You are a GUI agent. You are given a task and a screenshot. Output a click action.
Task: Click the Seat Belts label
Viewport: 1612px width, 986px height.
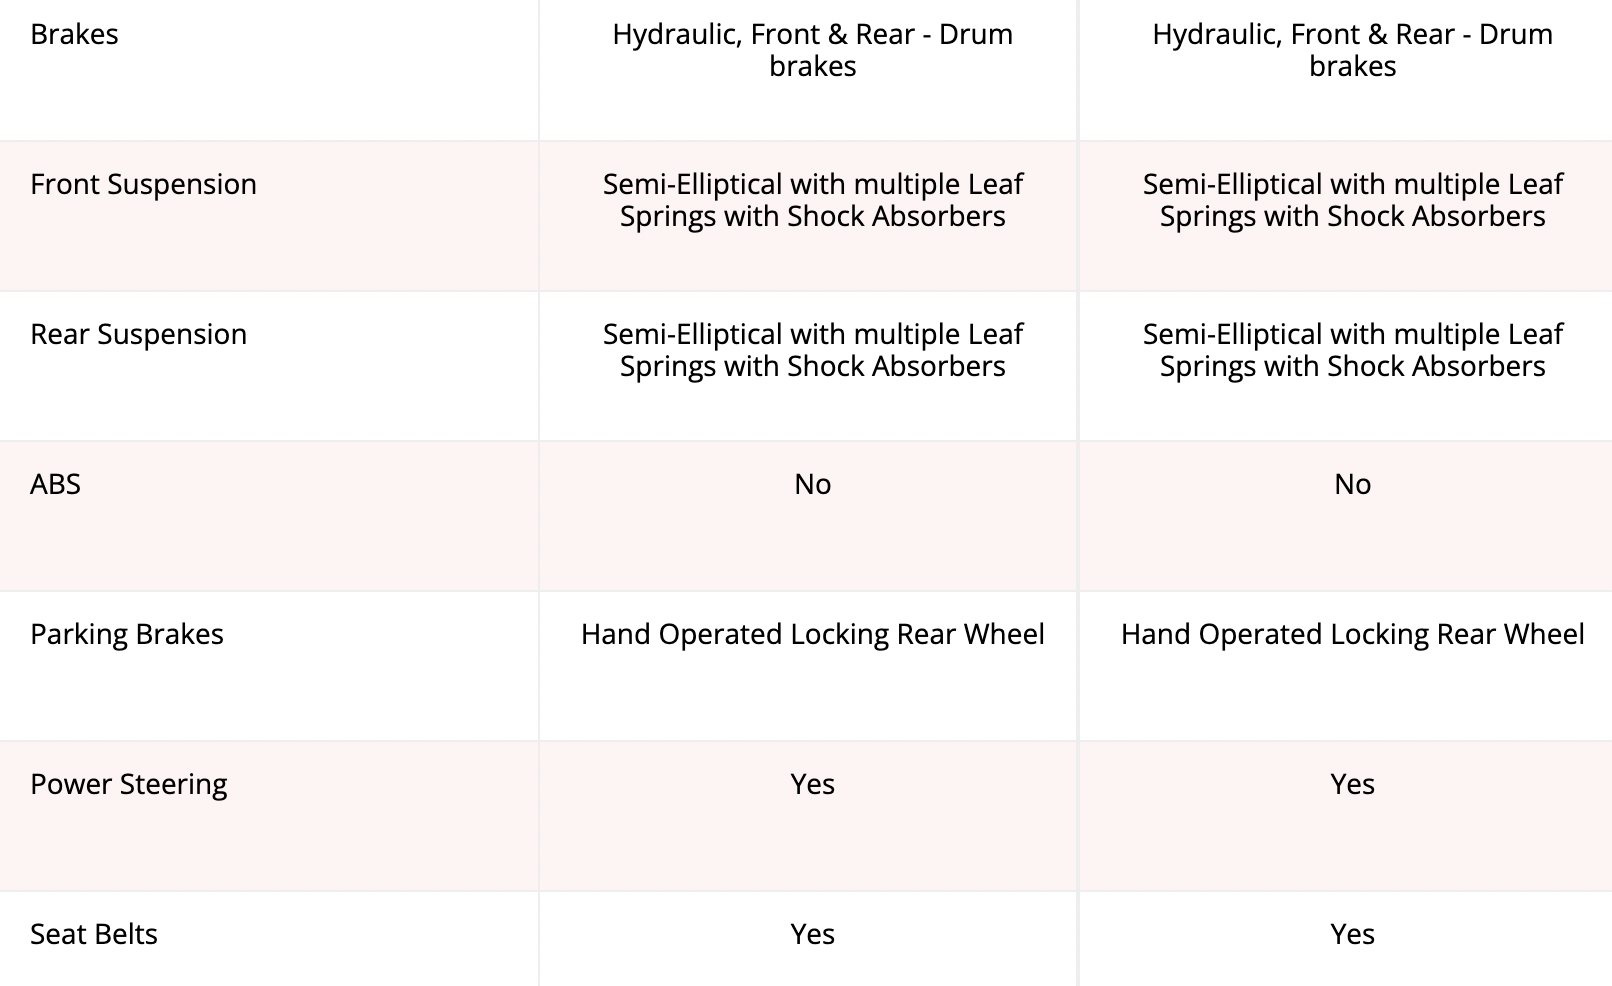[94, 934]
